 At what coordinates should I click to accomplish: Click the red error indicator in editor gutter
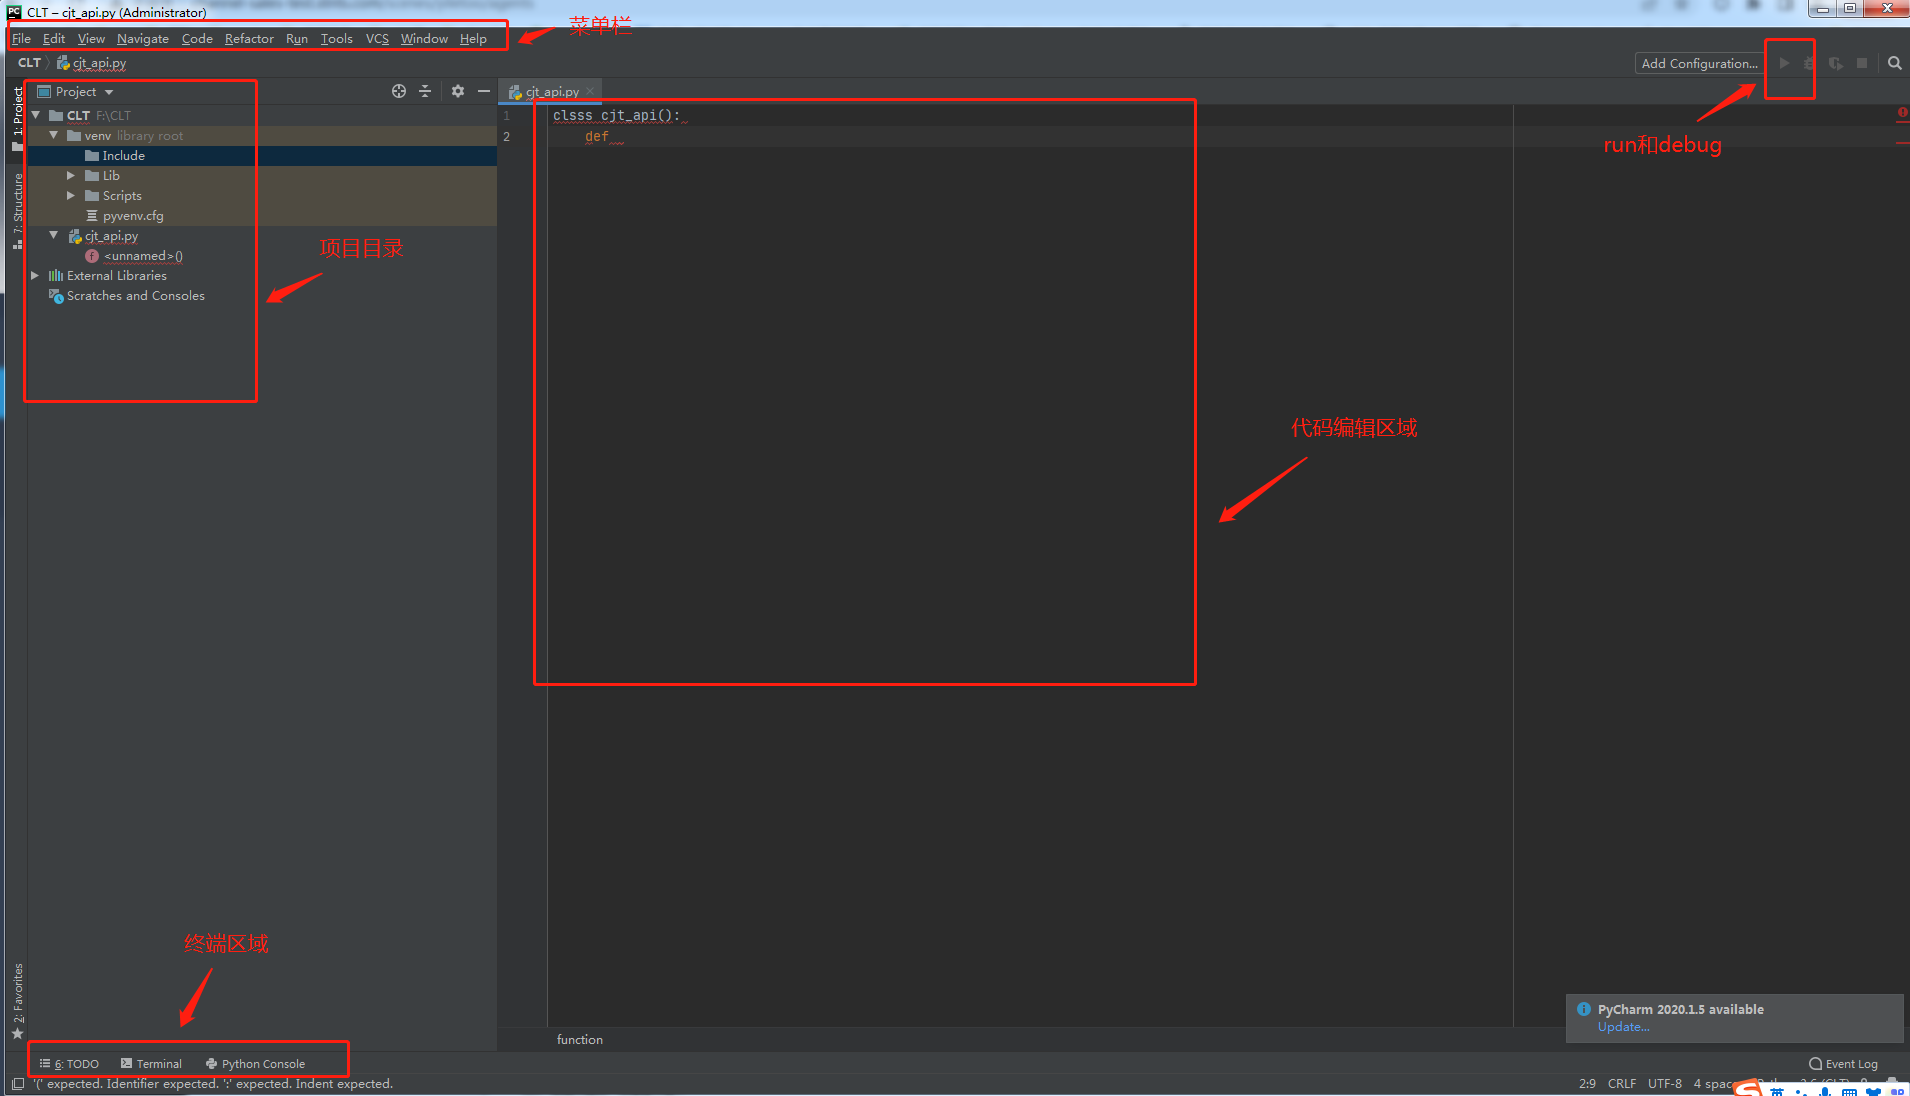1902,113
